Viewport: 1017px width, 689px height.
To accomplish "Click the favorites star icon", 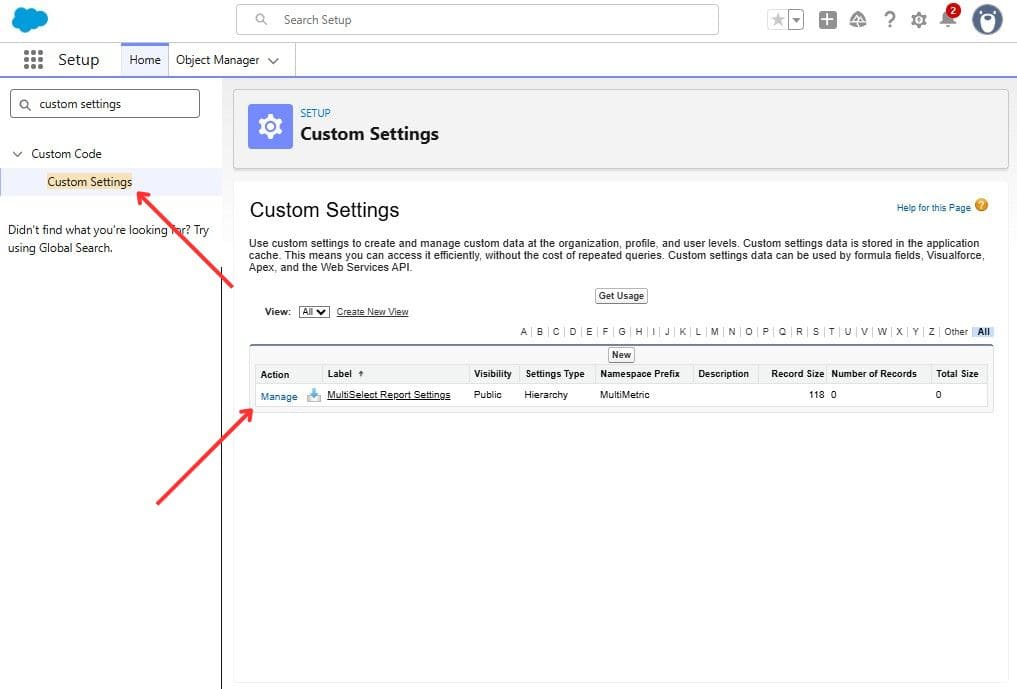I will coord(777,18).
